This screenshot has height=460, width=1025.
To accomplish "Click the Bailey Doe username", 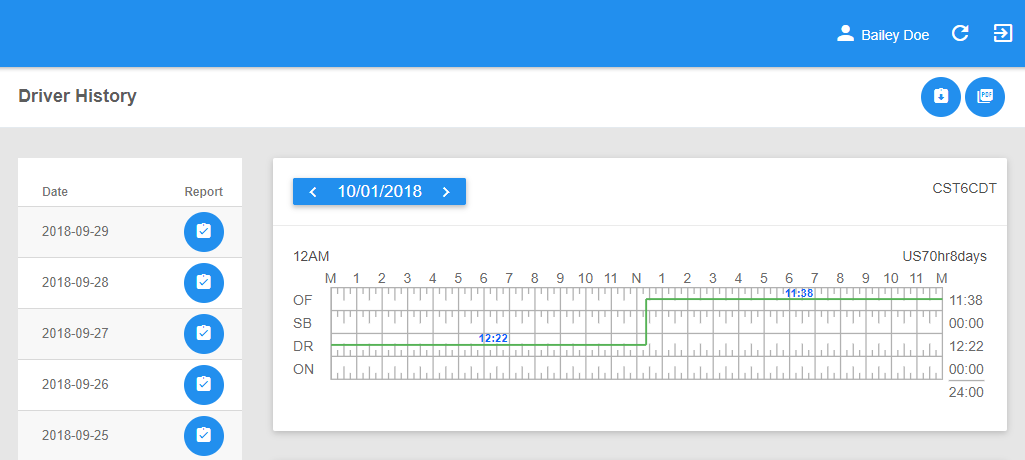I will click(895, 35).
